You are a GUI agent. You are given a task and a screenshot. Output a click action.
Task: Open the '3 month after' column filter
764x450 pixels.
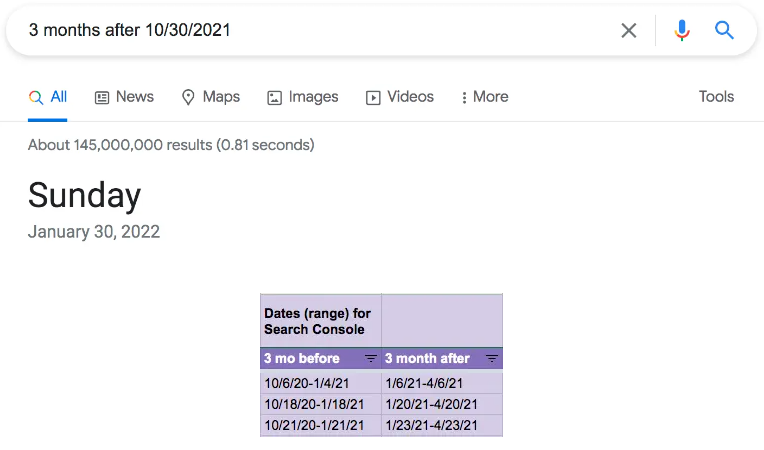point(492,358)
